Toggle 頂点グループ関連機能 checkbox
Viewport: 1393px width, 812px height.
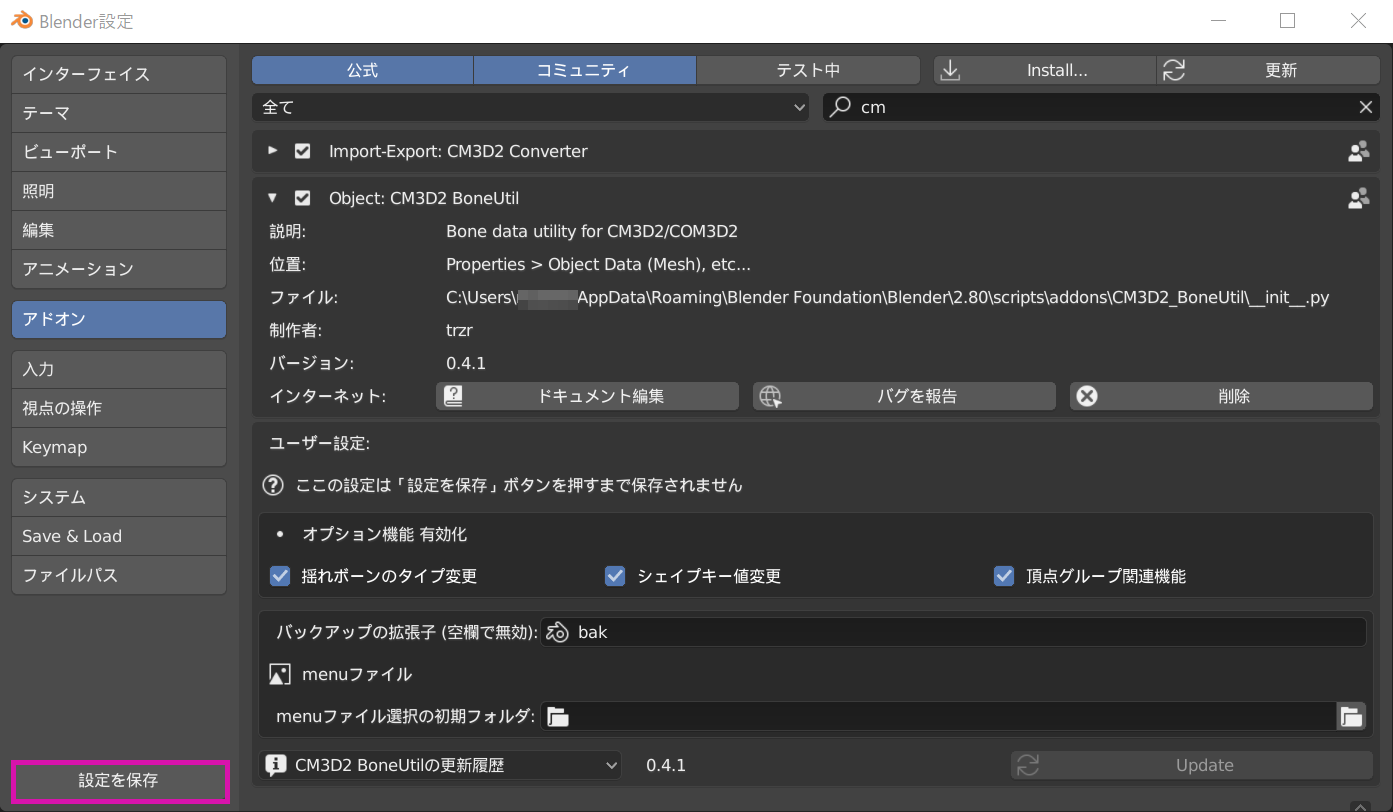pos(1004,576)
